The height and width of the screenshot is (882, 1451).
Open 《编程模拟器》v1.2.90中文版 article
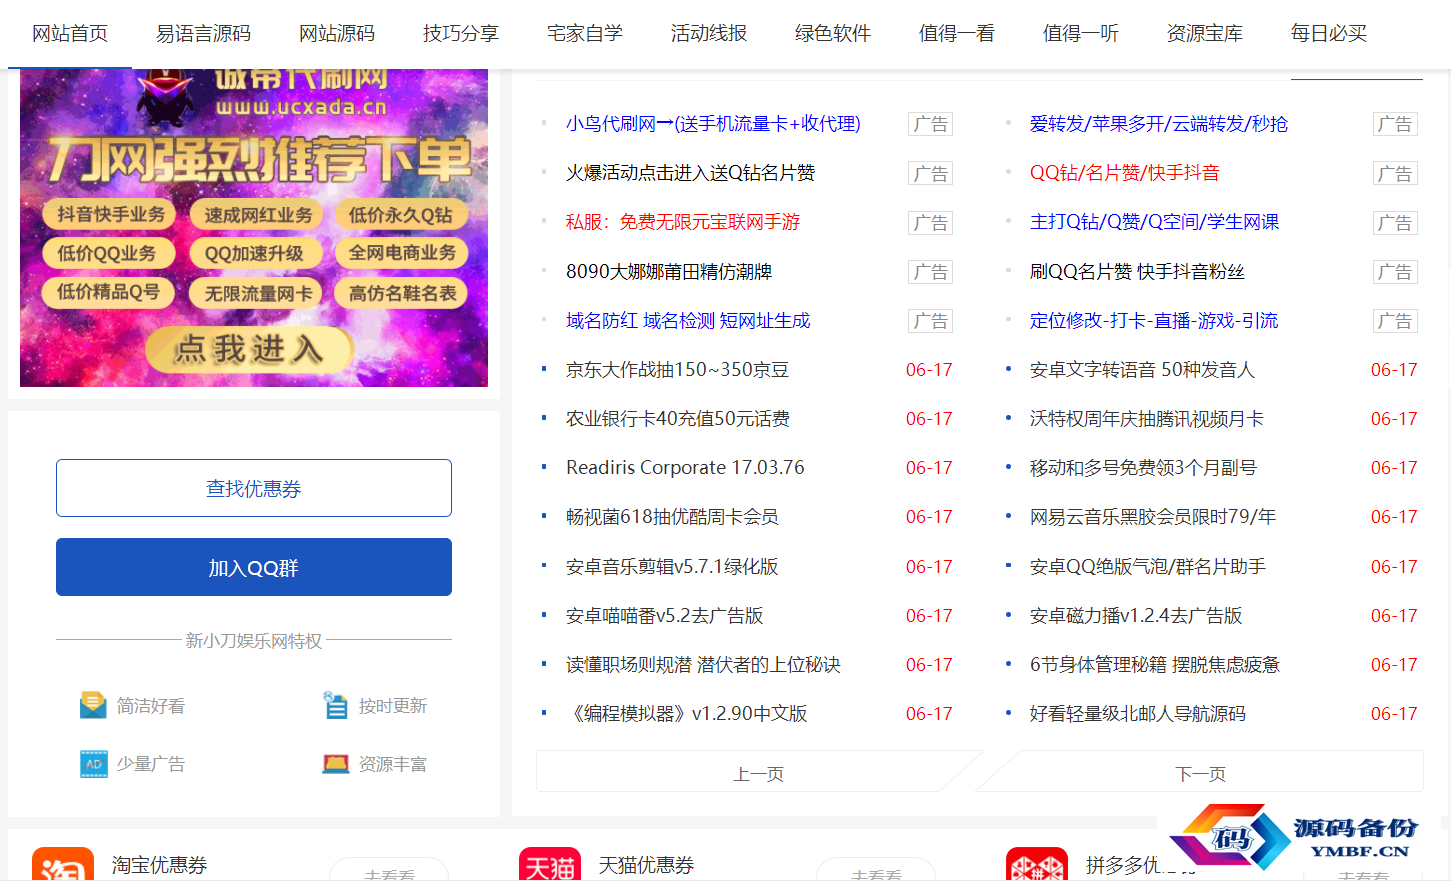[x=687, y=713]
